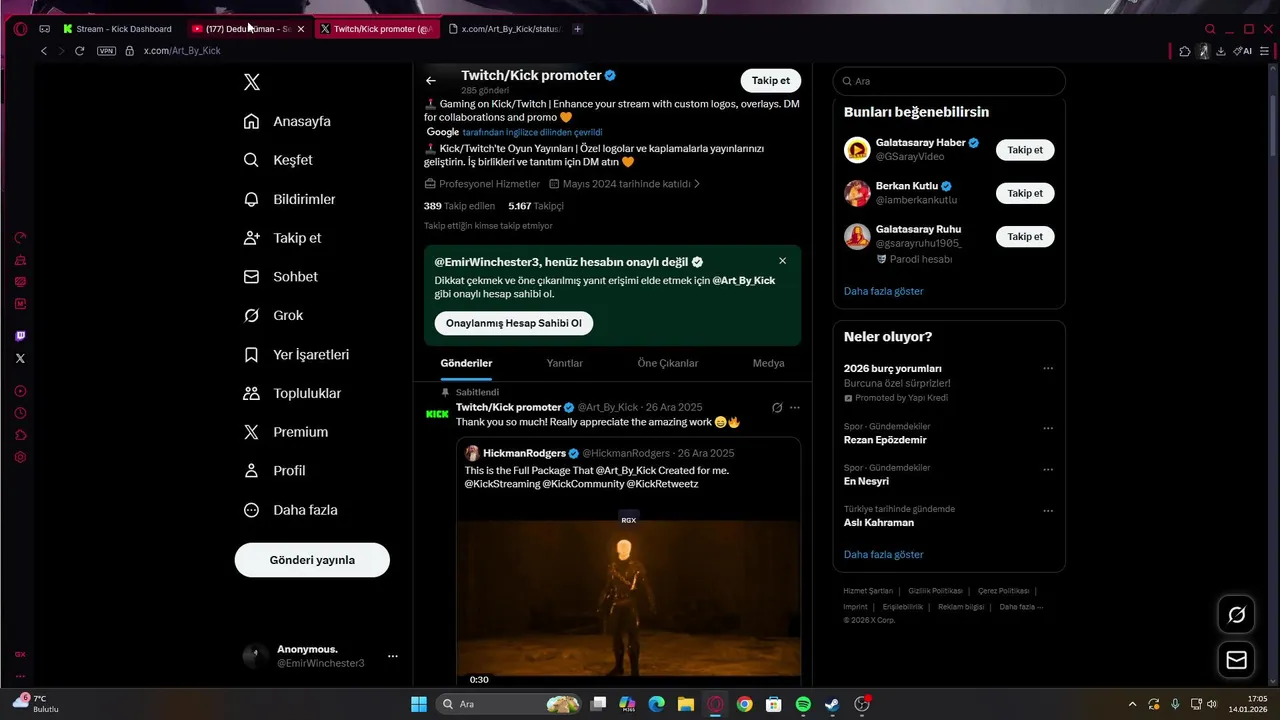Switch to the Öne Çıkanlar tab
The width and height of the screenshot is (1280, 720).
point(668,363)
